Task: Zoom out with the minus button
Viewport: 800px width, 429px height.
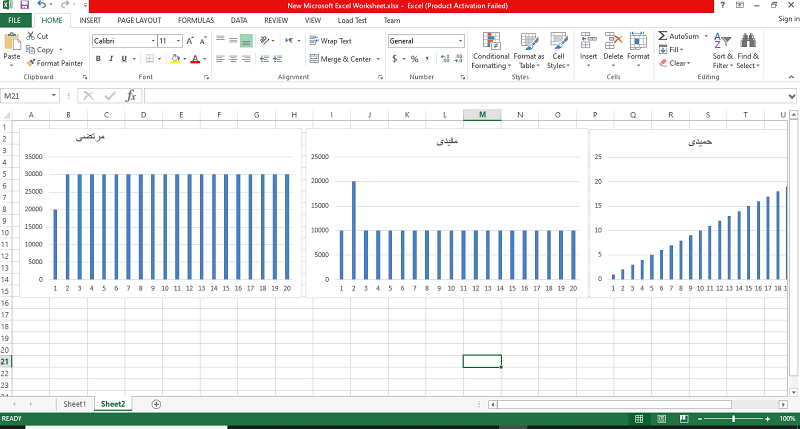Action: 700,419
